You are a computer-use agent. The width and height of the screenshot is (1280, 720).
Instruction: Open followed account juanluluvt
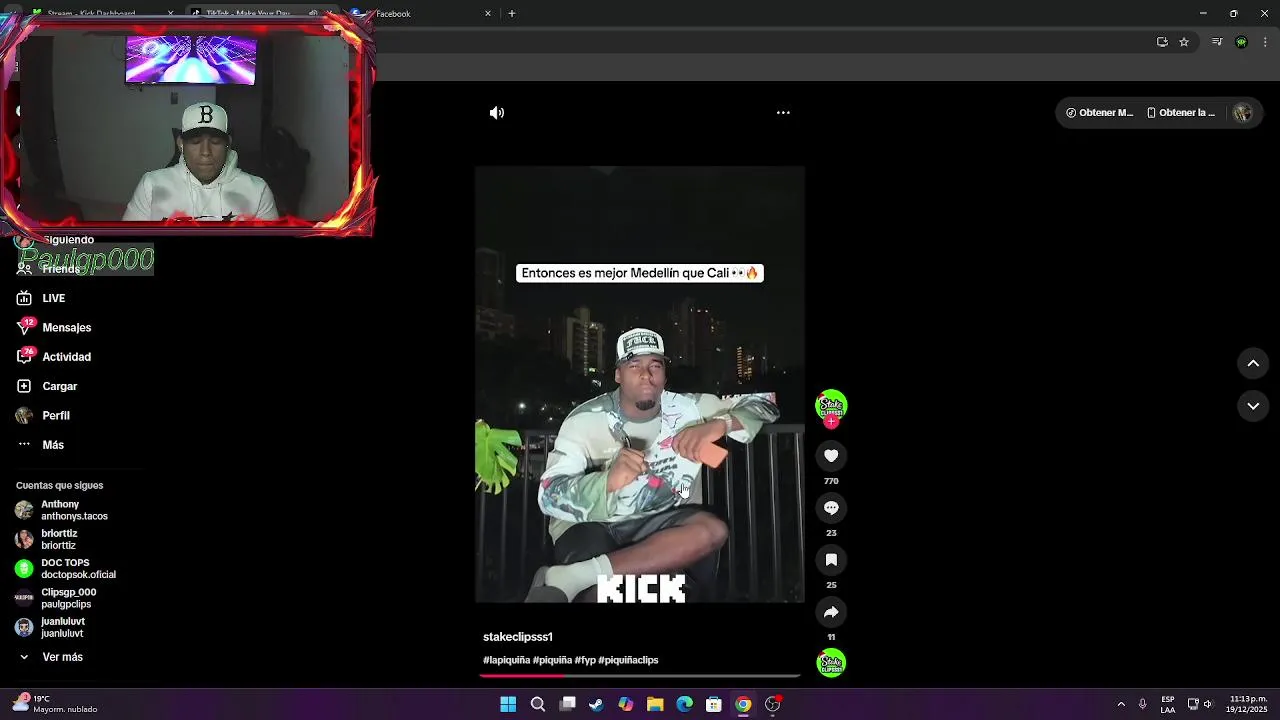coord(62,627)
